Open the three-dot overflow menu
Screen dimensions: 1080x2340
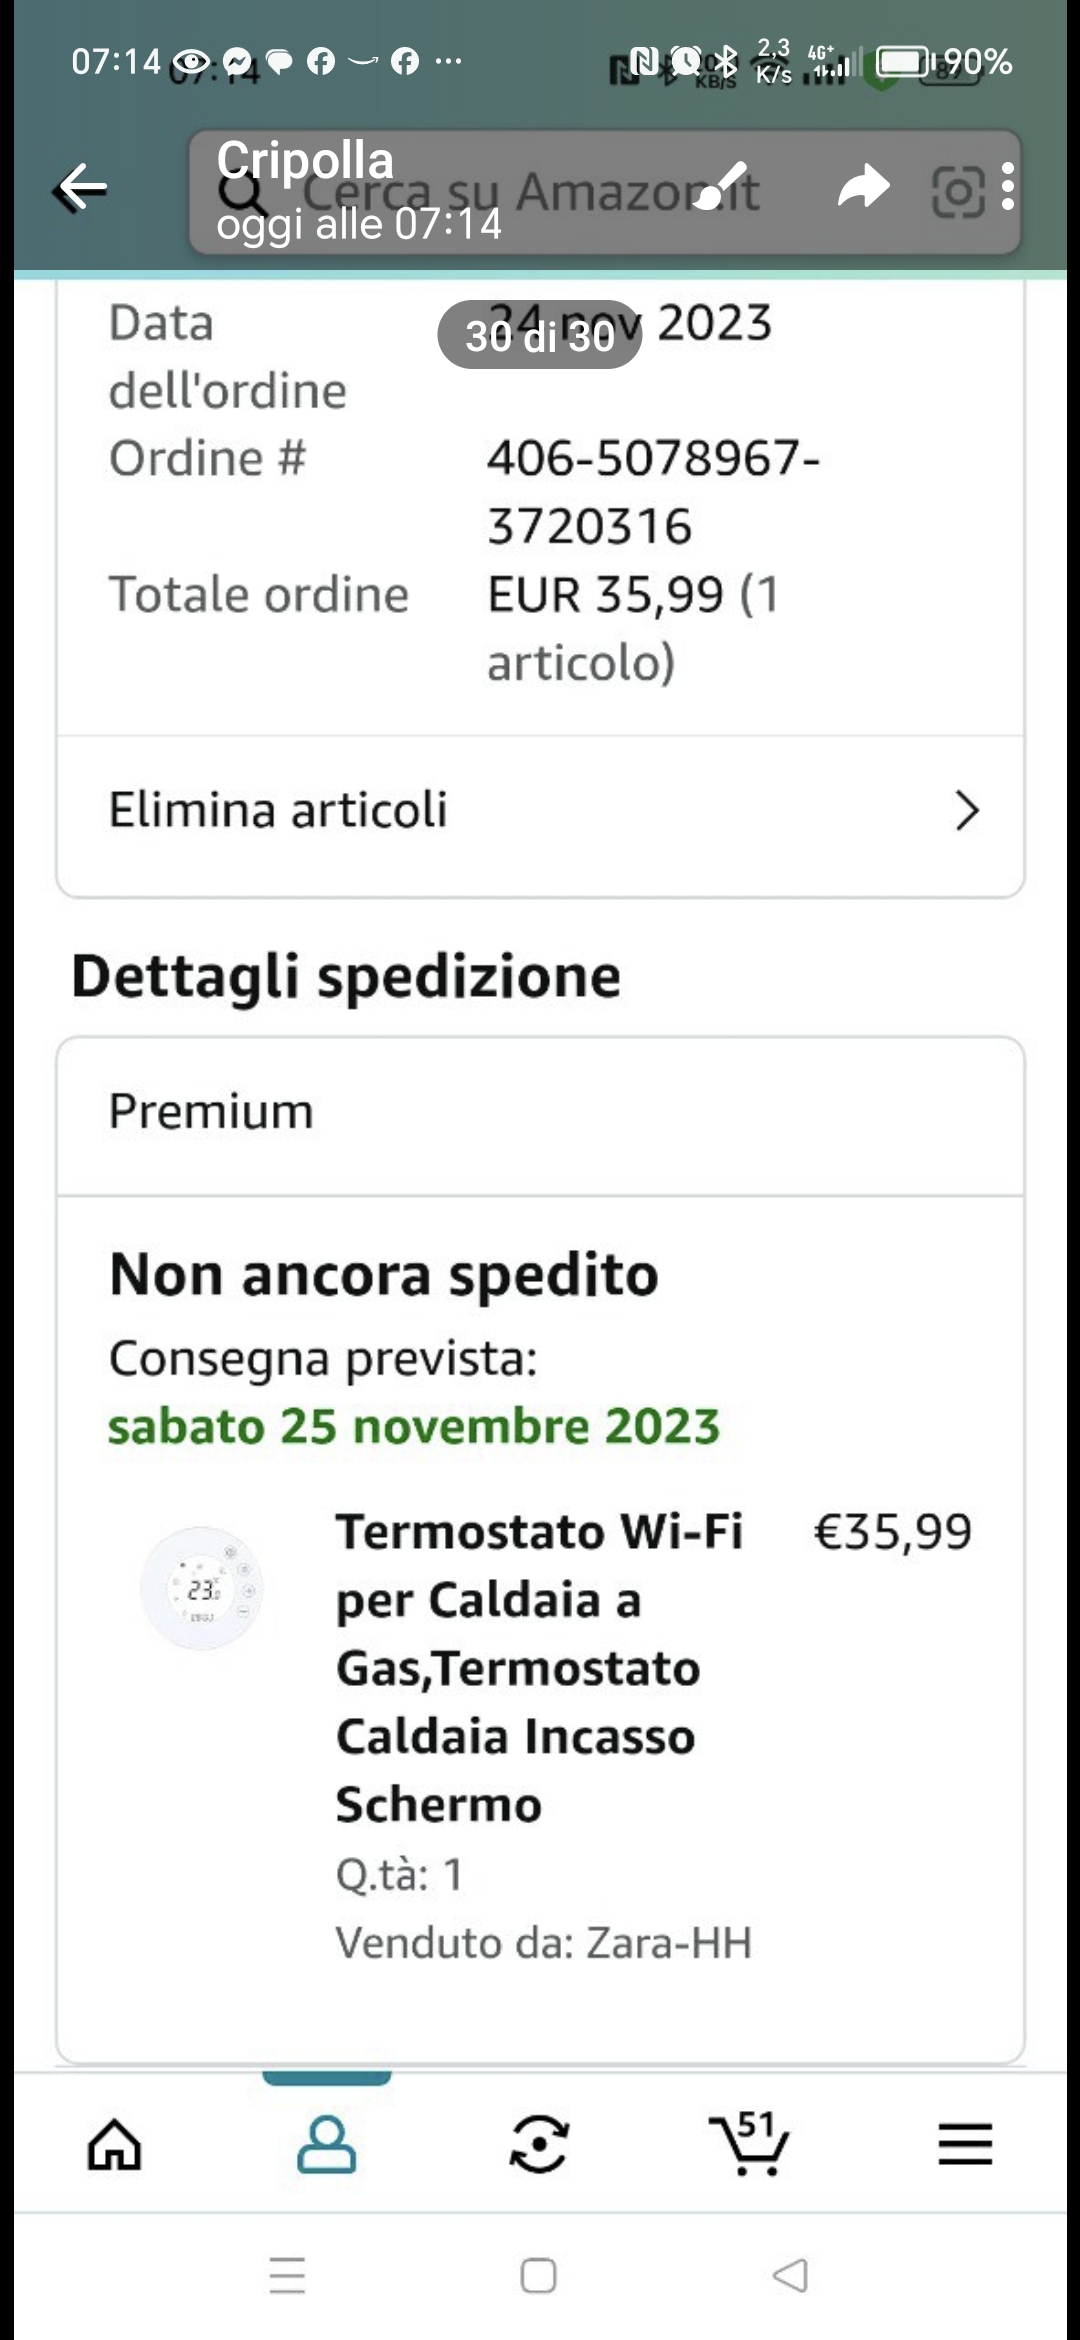click(1007, 187)
